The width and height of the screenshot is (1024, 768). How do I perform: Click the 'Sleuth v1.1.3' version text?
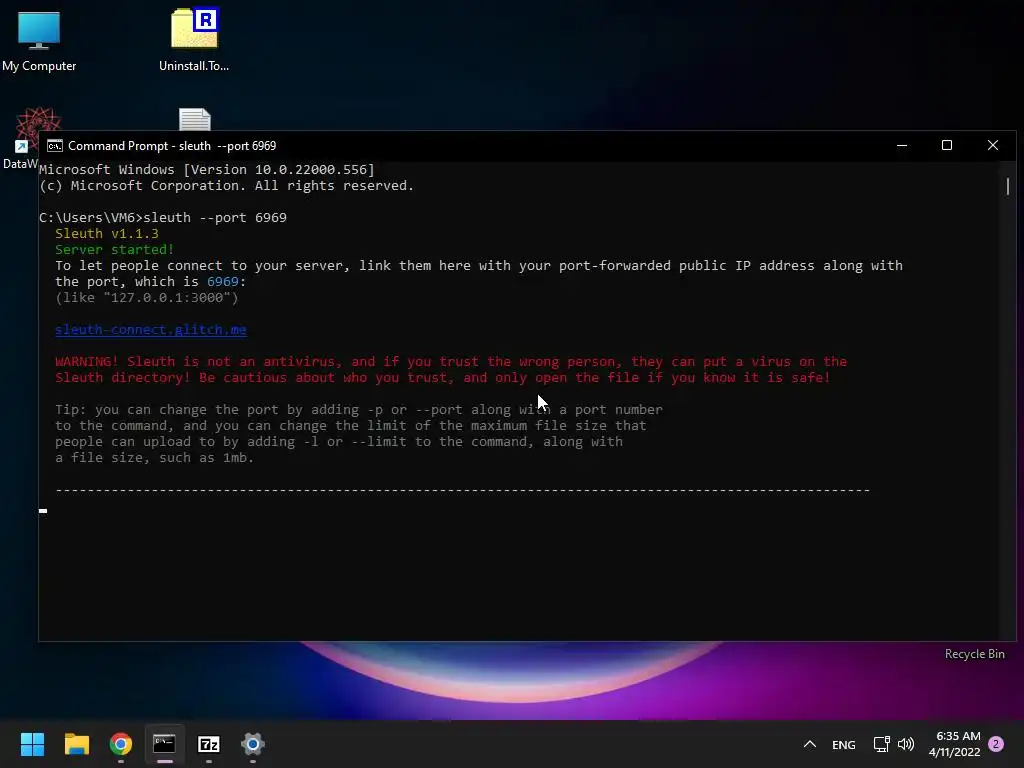pos(106,233)
